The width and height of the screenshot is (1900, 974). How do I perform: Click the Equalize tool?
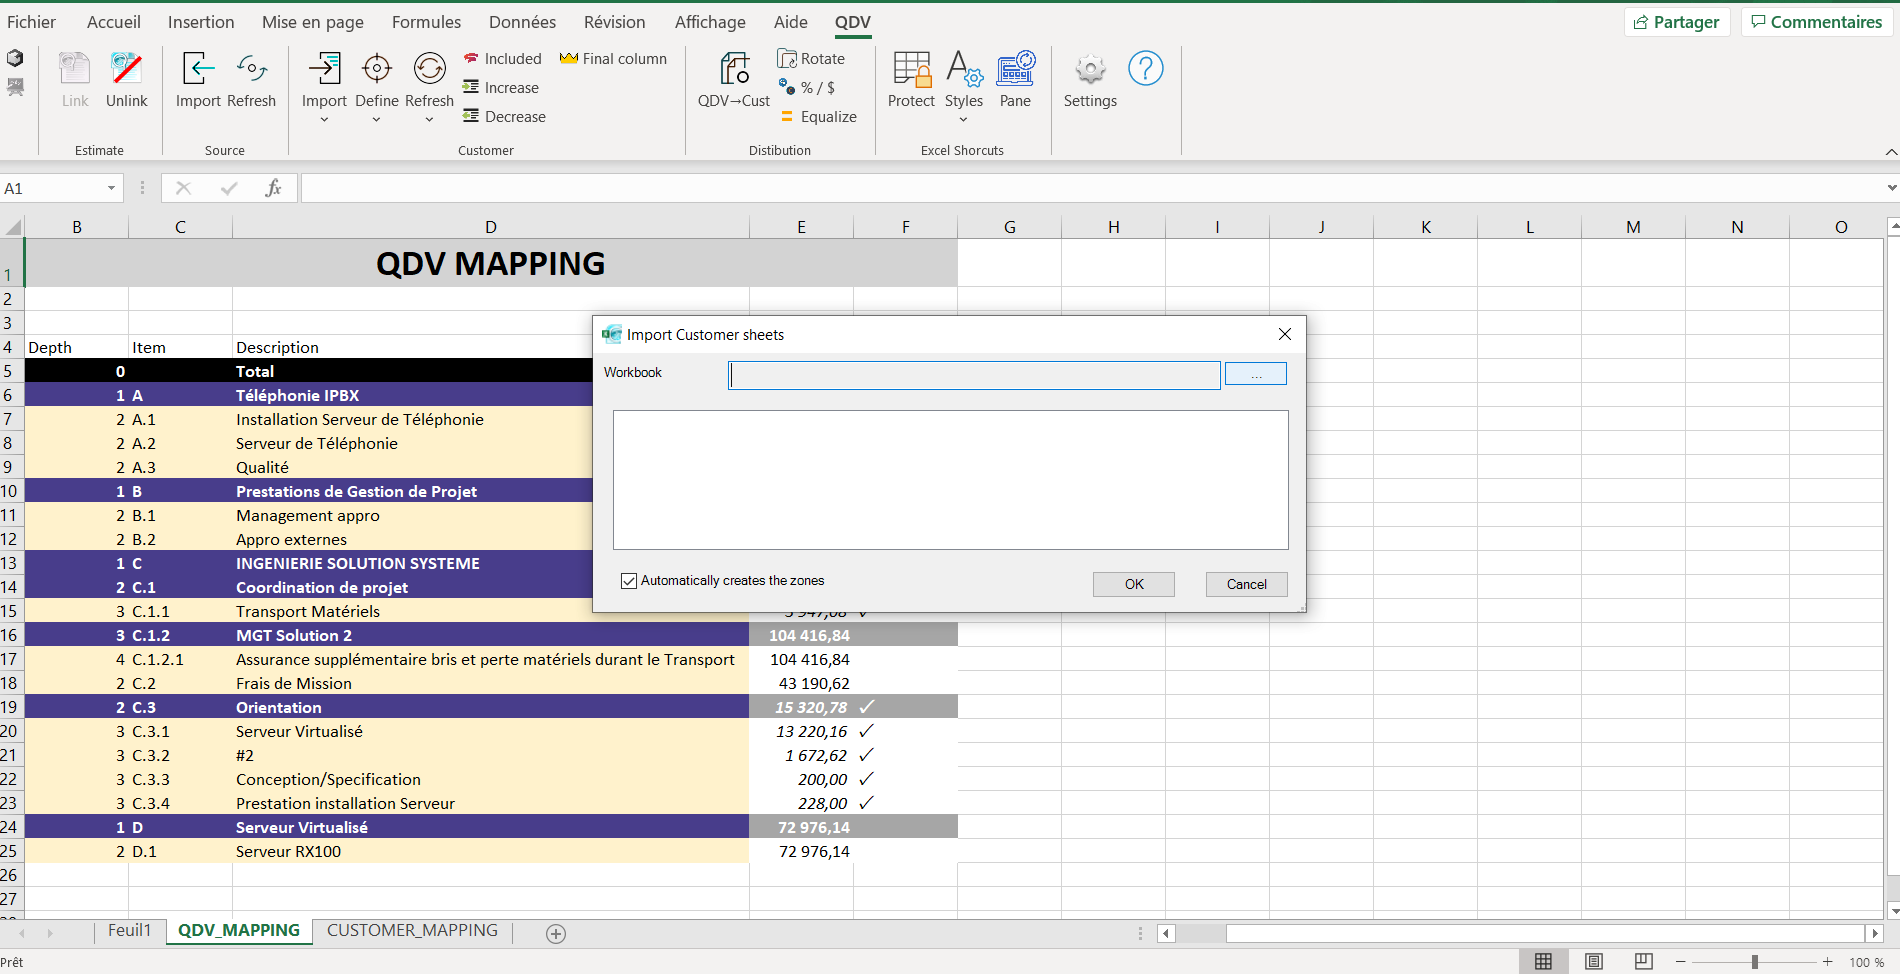point(818,117)
